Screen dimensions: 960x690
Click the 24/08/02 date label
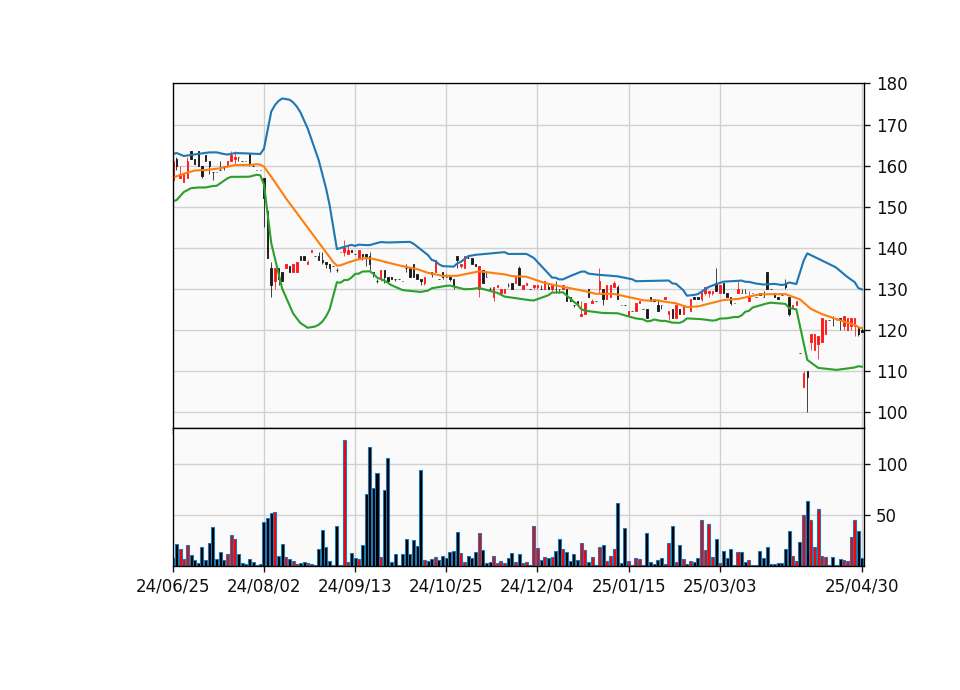pyautogui.click(x=264, y=587)
